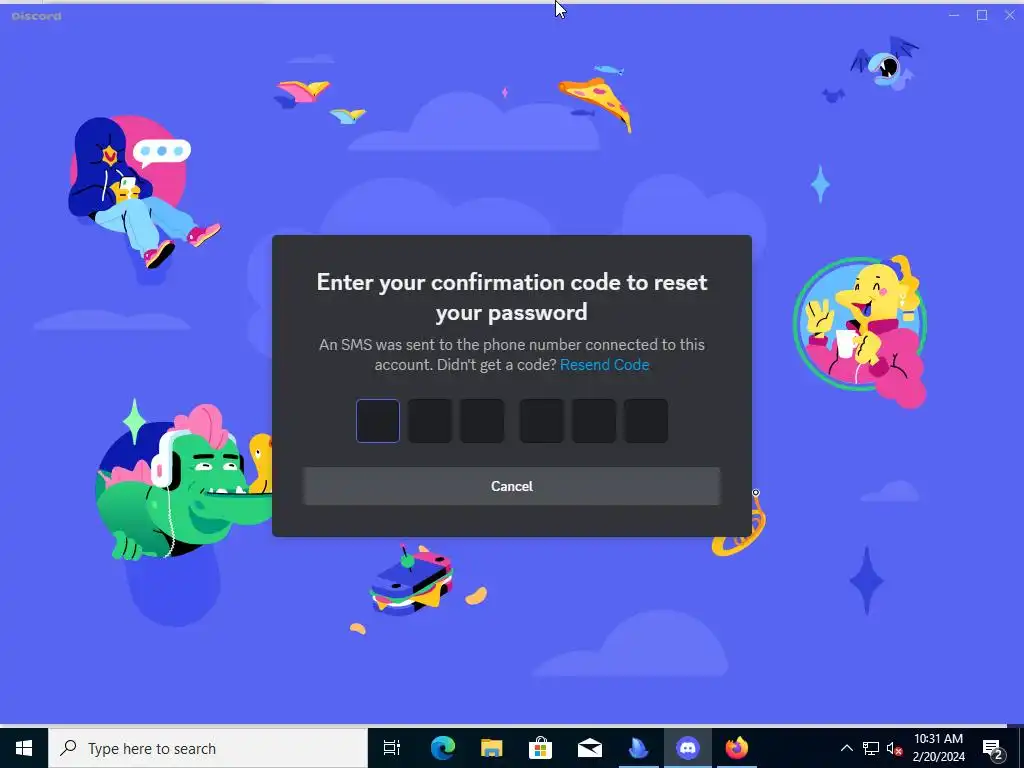Viewport: 1024px width, 768px height.
Task: Select the fourth confirmation code digit box
Action: coord(541,421)
